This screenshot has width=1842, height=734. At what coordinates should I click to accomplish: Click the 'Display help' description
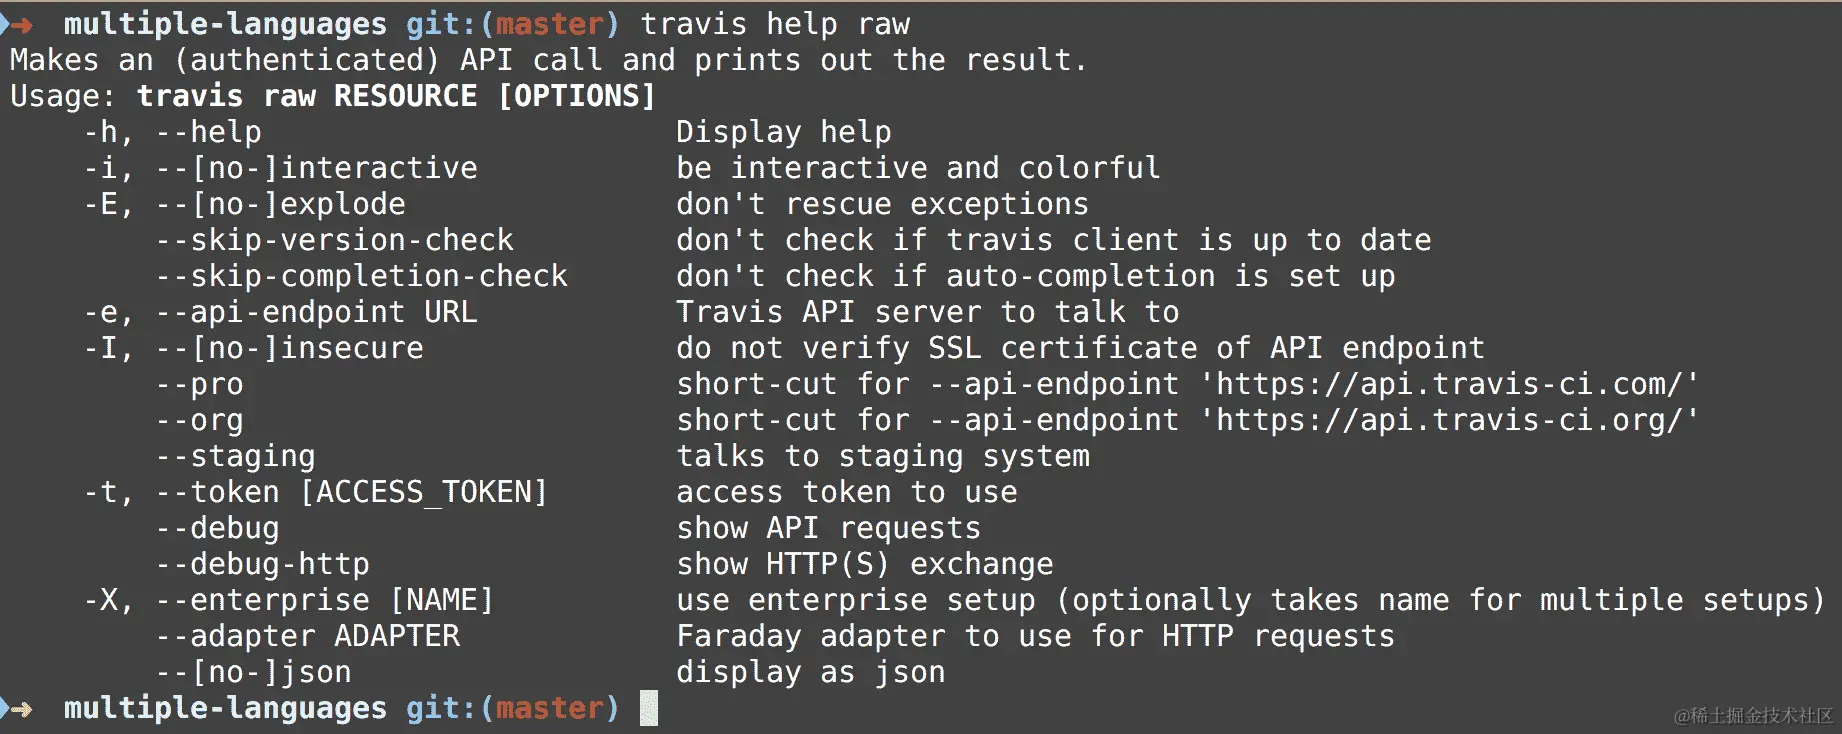pyautogui.click(x=784, y=132)
